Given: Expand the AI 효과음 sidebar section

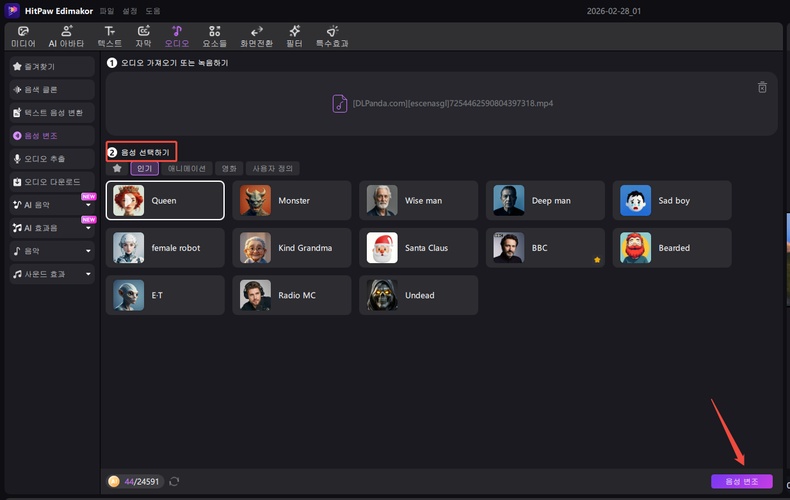Looking at the screenshot, I should point(88,228).
